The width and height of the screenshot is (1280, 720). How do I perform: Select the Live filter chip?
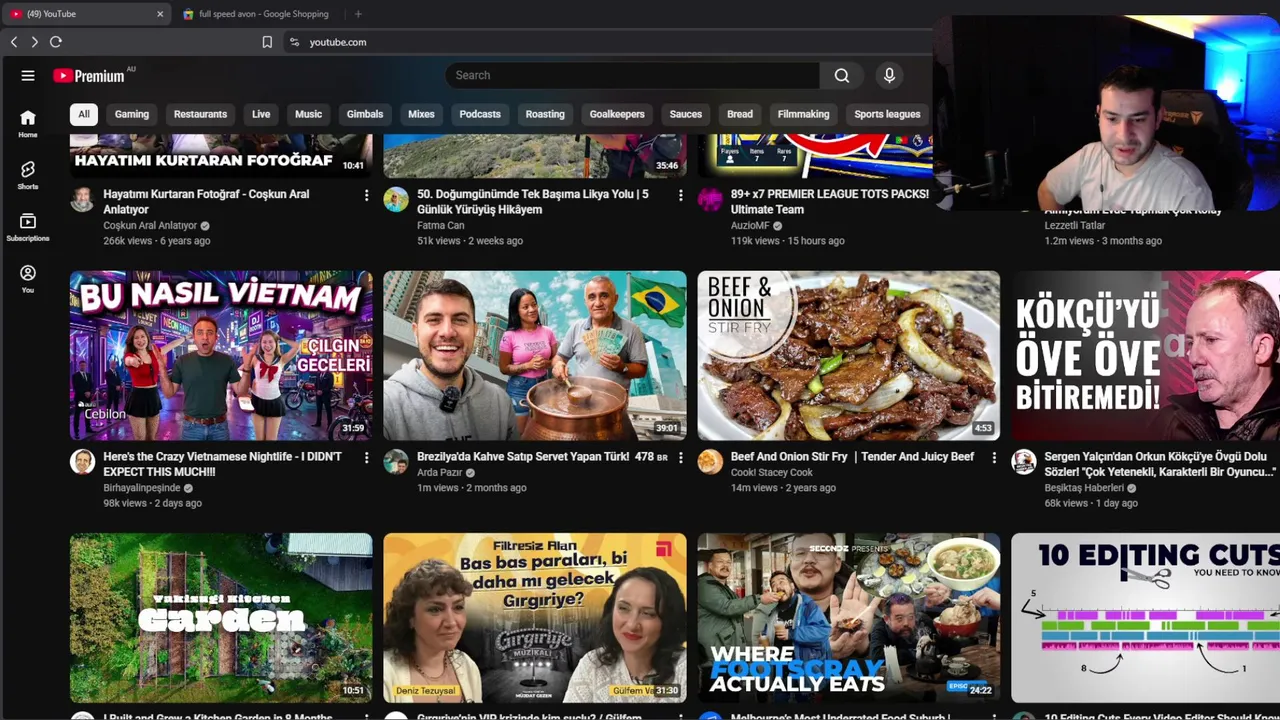[x=261, y=114]
